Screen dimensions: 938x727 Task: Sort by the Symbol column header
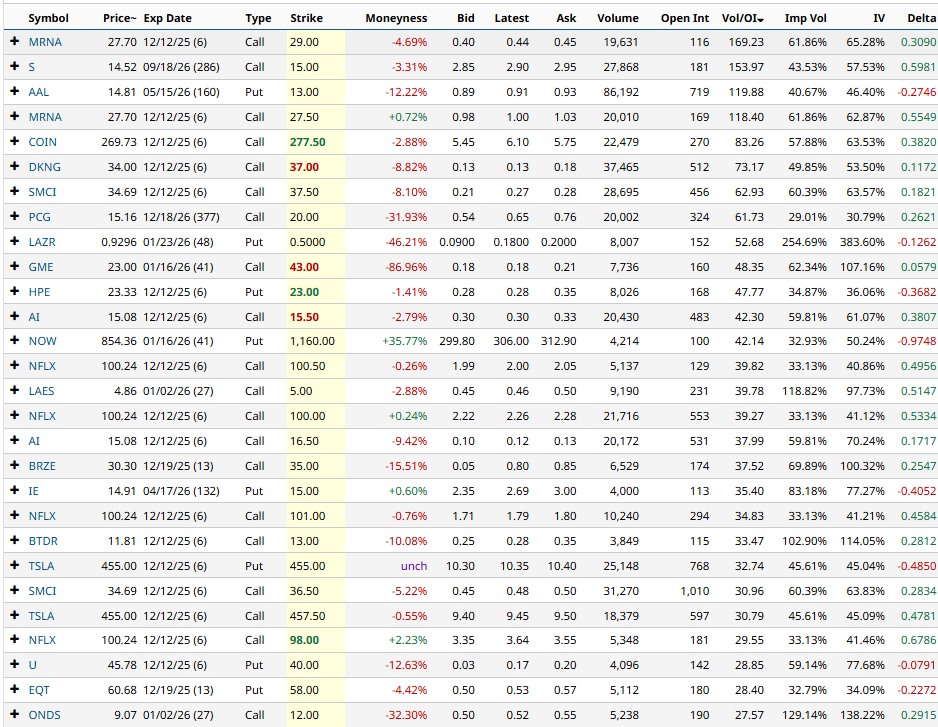(49, 17)
